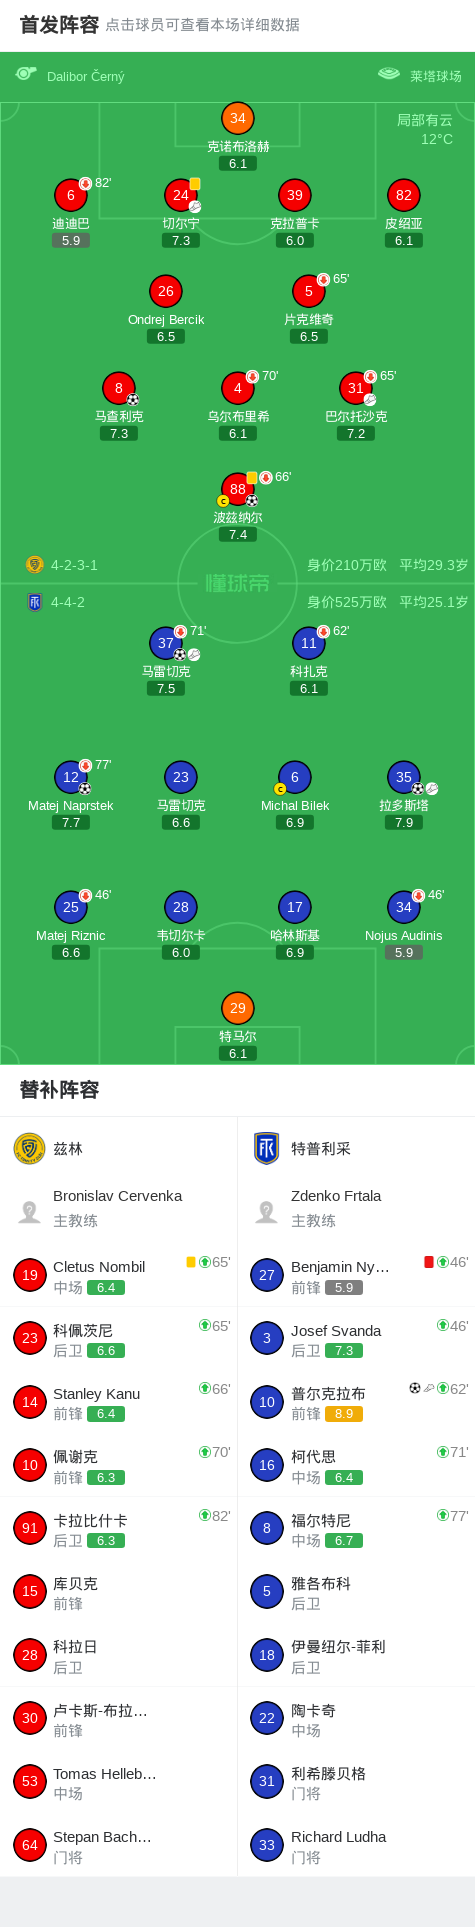View substitute Cletus Nombil details
This screenshot has height=1927, width=475.
click(119, 1275)
